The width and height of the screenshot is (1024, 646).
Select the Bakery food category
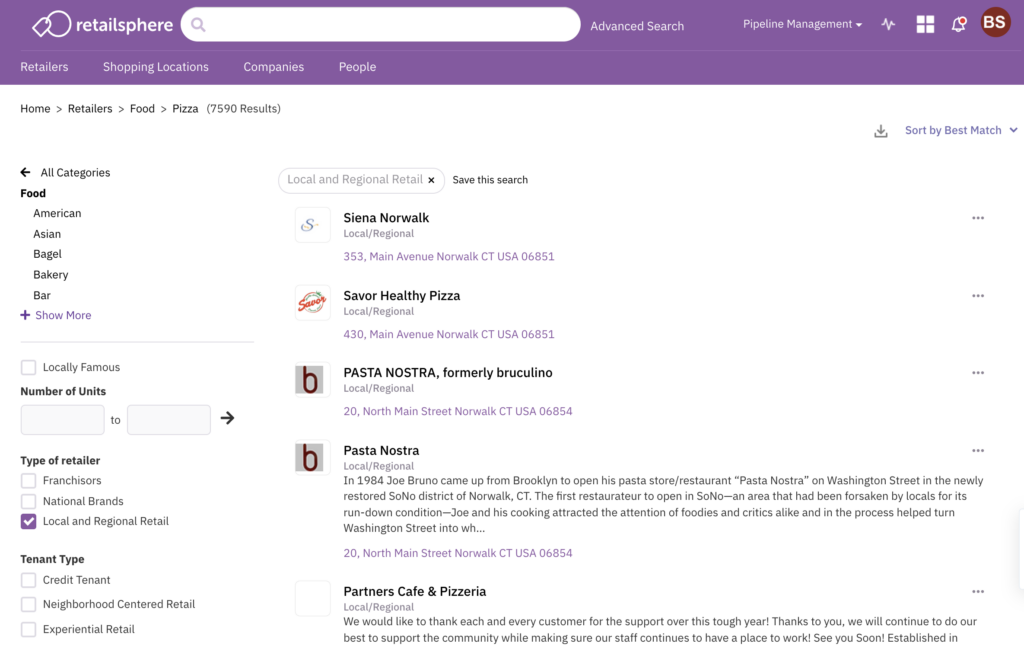pos(51,275)
